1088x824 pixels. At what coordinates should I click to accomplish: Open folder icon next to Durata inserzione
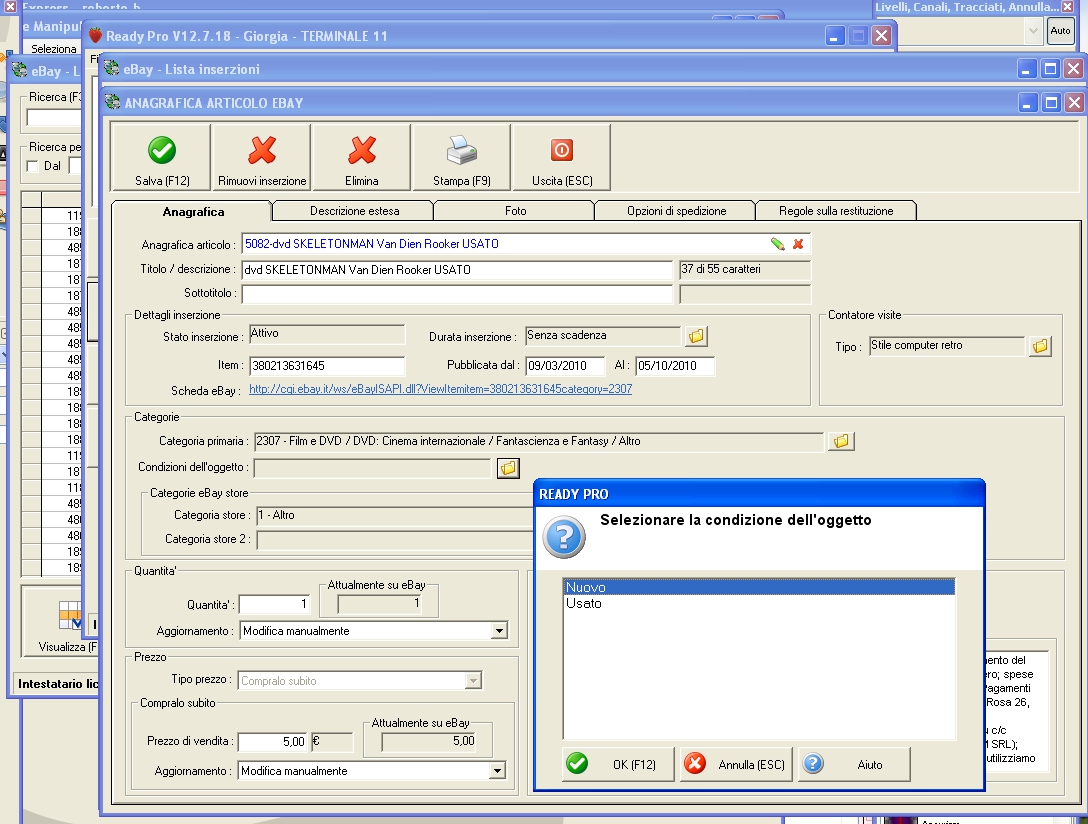[x=696, y=336]
